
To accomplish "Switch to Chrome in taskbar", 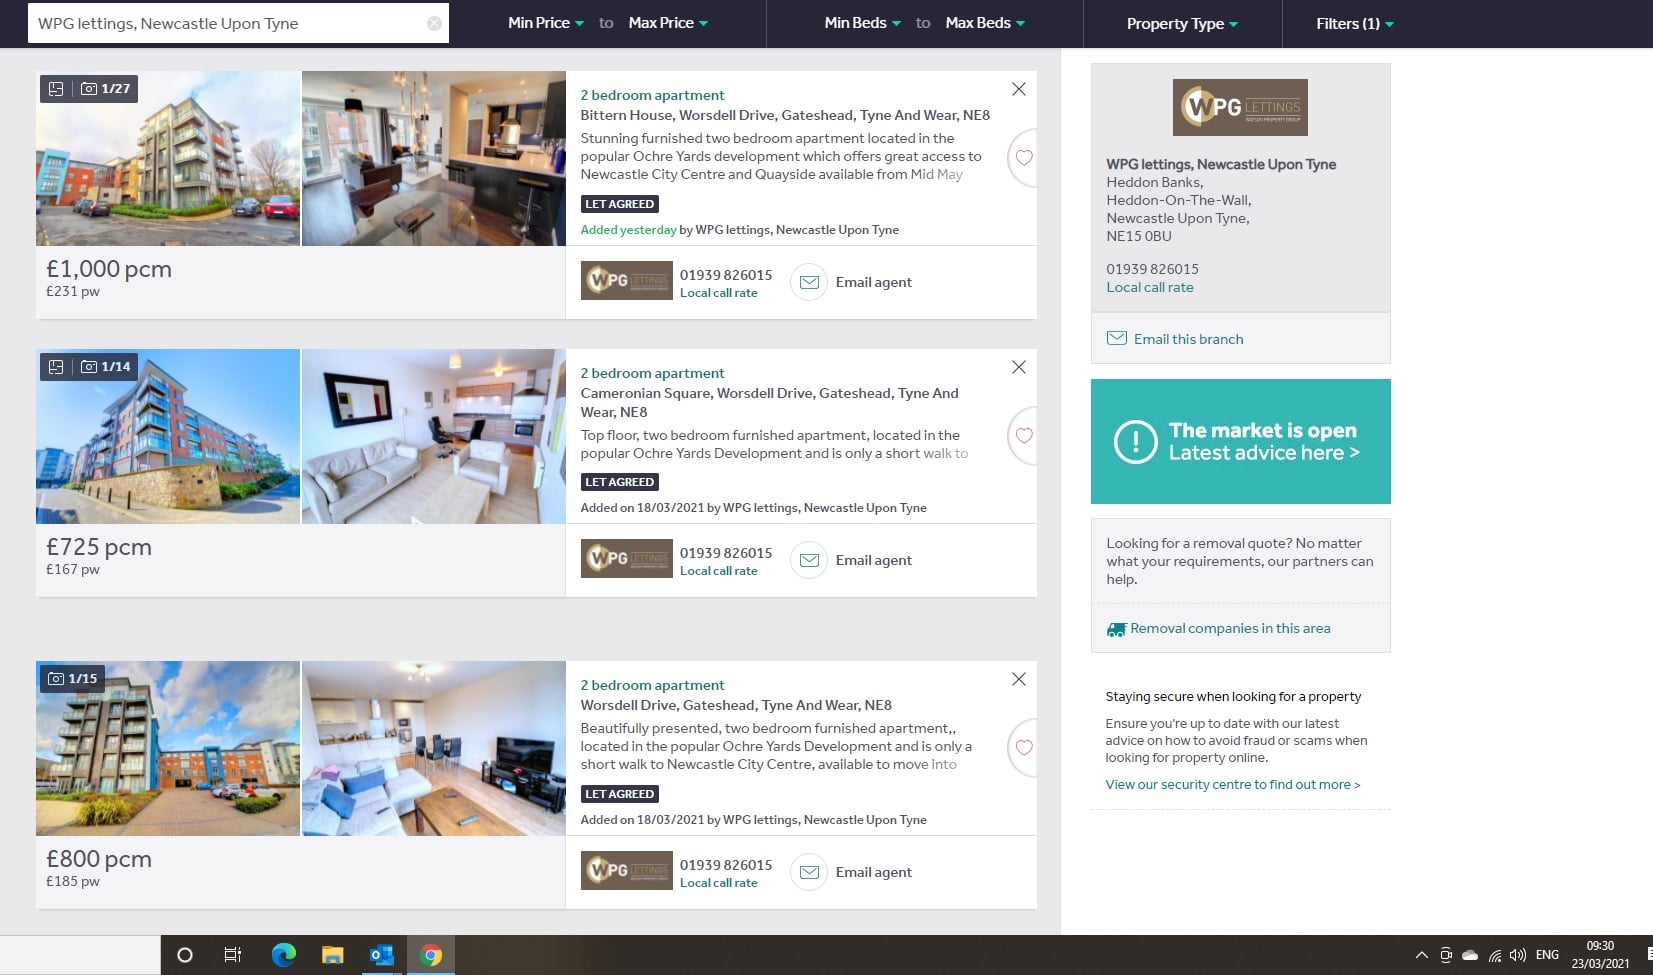I will 431,955.
